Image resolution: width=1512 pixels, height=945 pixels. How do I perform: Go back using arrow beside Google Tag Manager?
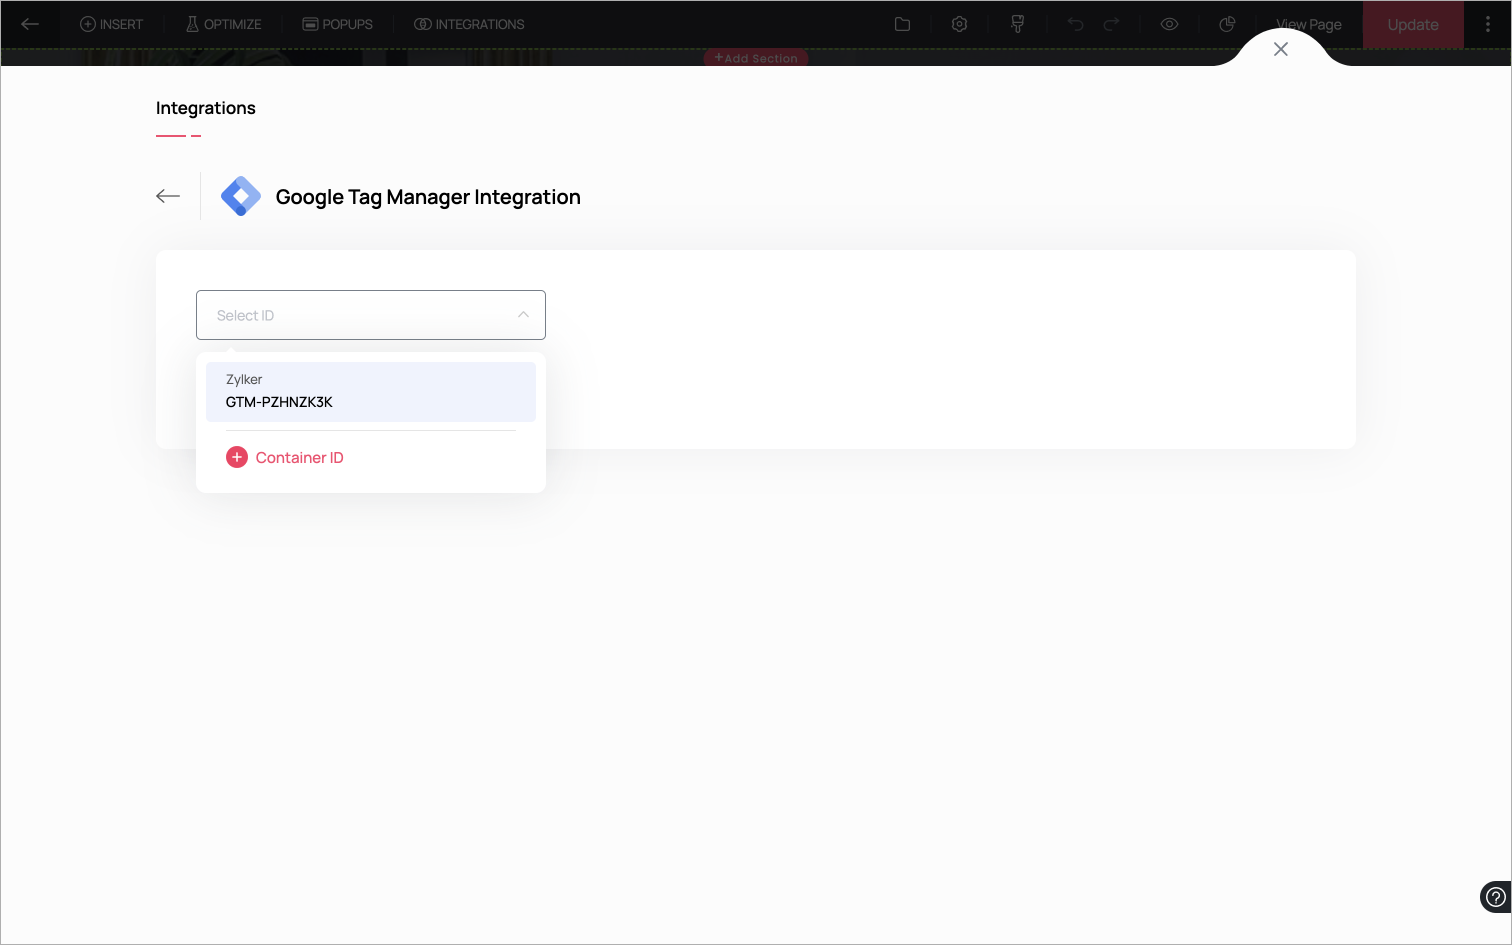[x=168, y=196]
